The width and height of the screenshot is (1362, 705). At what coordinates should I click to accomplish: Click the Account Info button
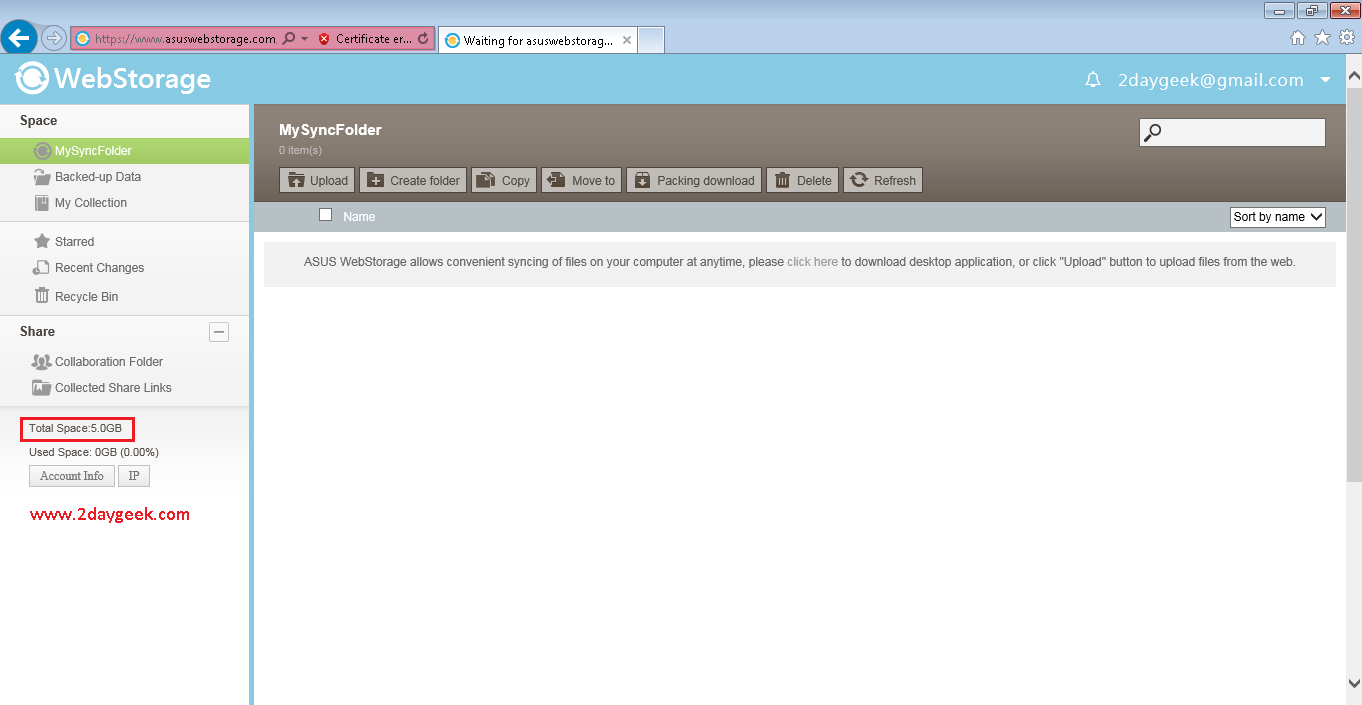click(x=72, y=476)
